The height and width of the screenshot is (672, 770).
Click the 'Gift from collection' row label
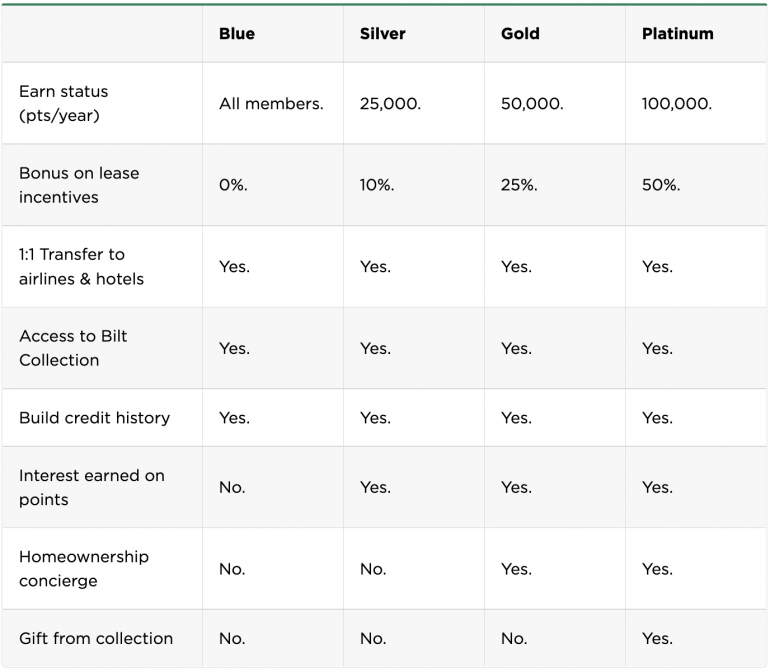(96, 639)
